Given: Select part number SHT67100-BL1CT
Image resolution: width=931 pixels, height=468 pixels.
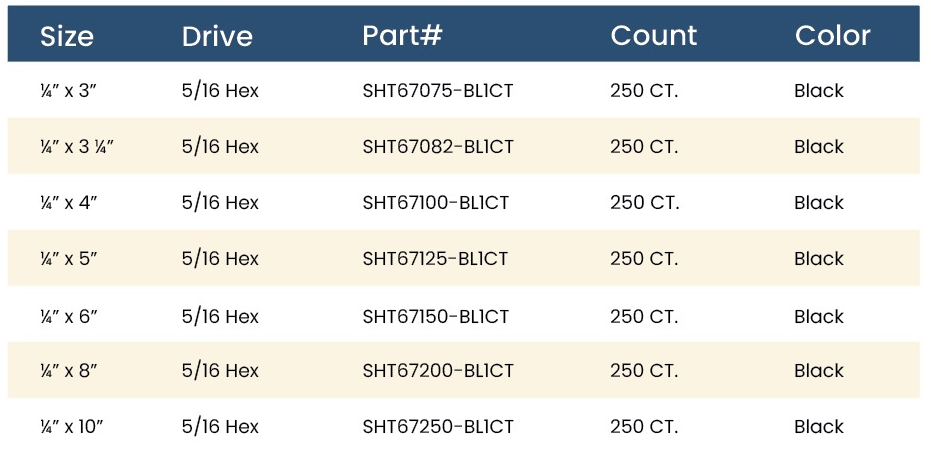Looking at the screenshot, I should click(435, 203).
